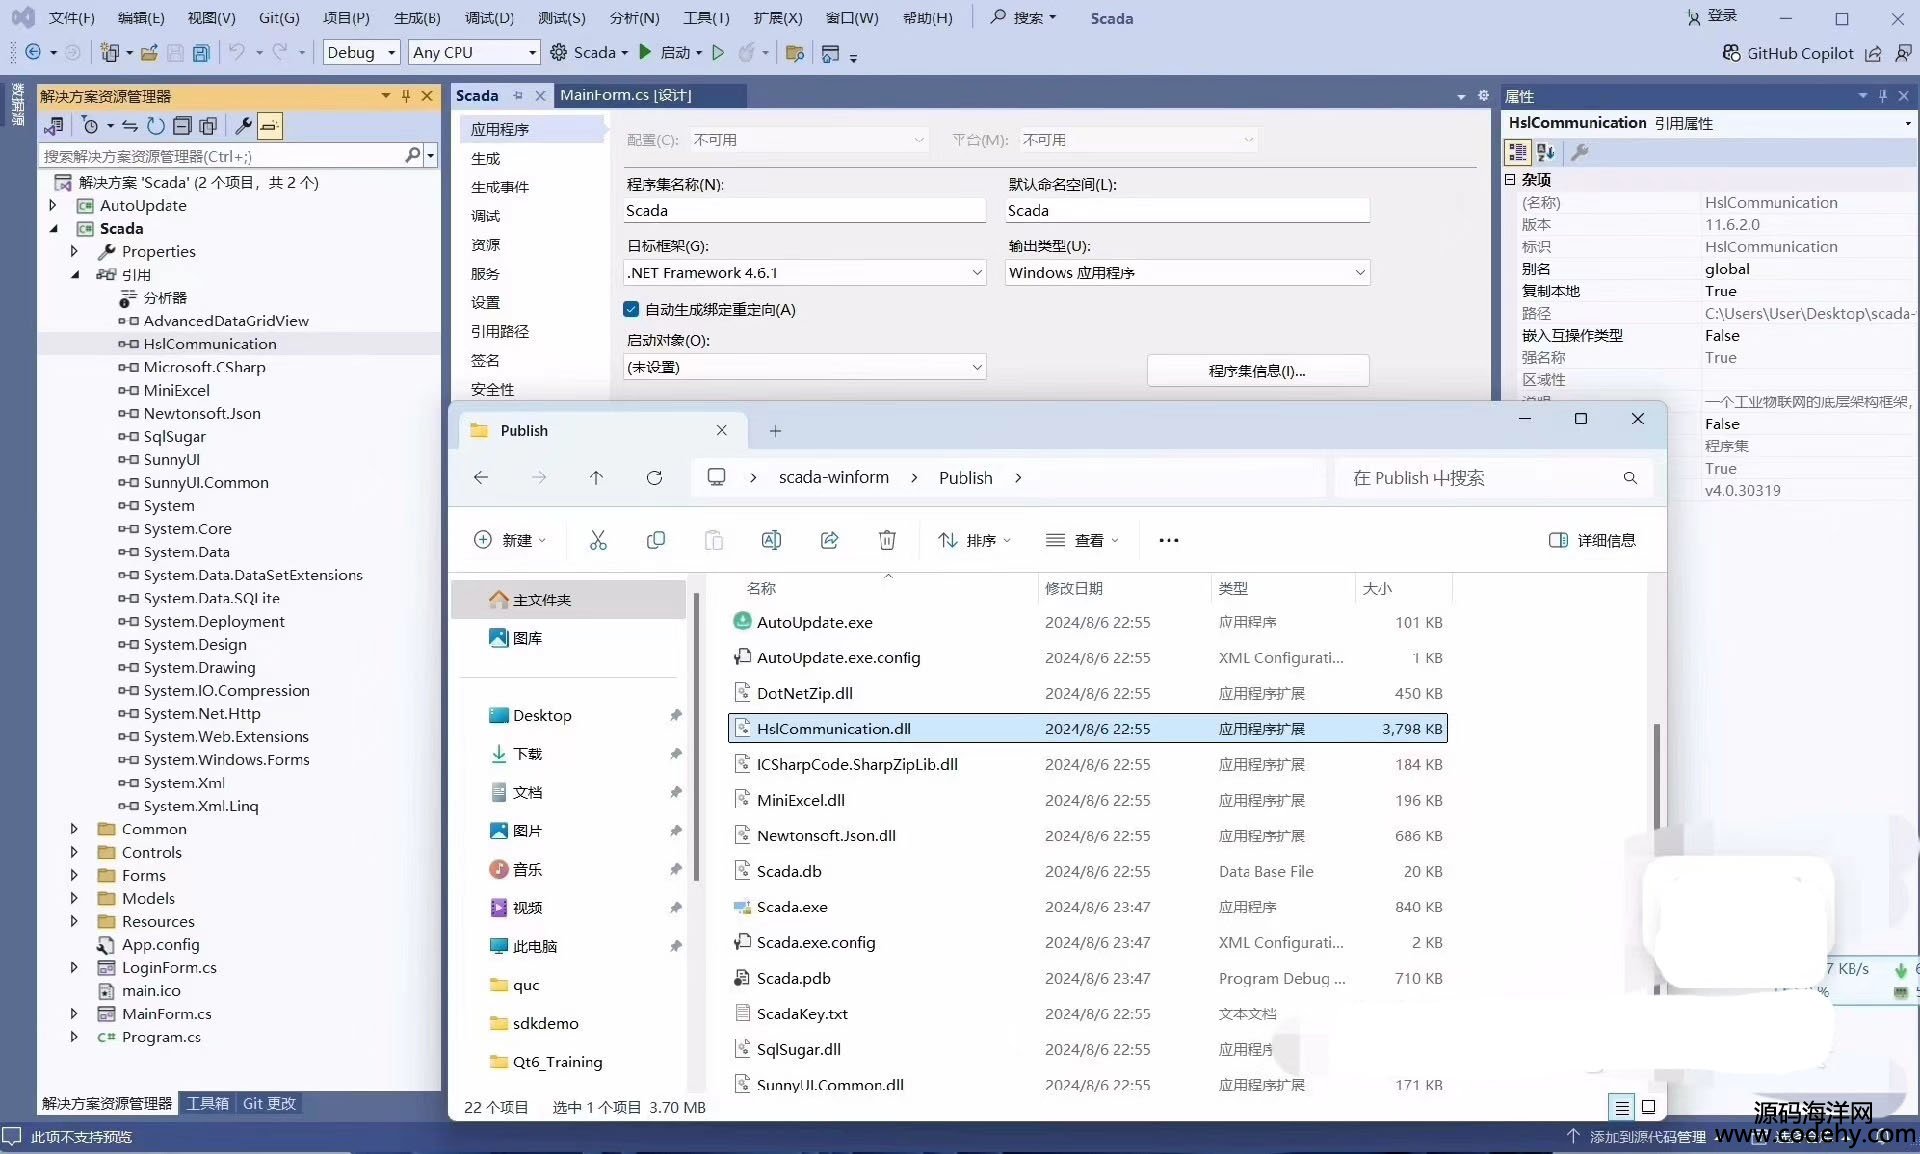Screen dimensions: 1920x1154
Task: Switch to MainForm.cs designer tab
Action: coord(626,95)
